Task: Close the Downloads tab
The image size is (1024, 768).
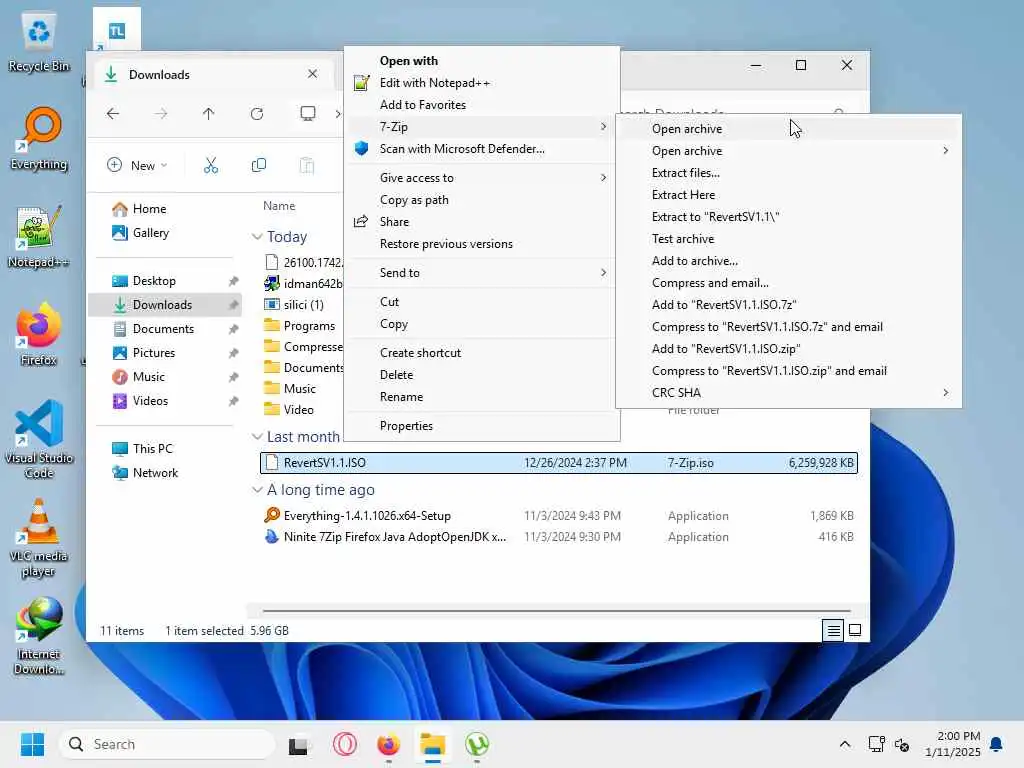Action: 312,74
